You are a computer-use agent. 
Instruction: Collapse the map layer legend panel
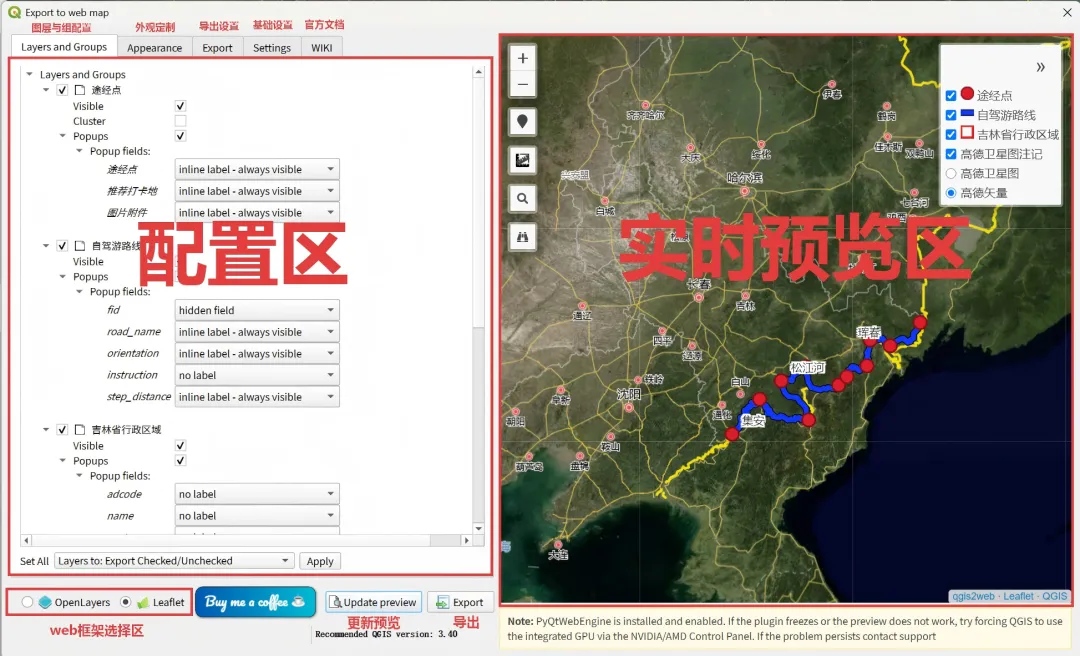tap(1040, 67)
